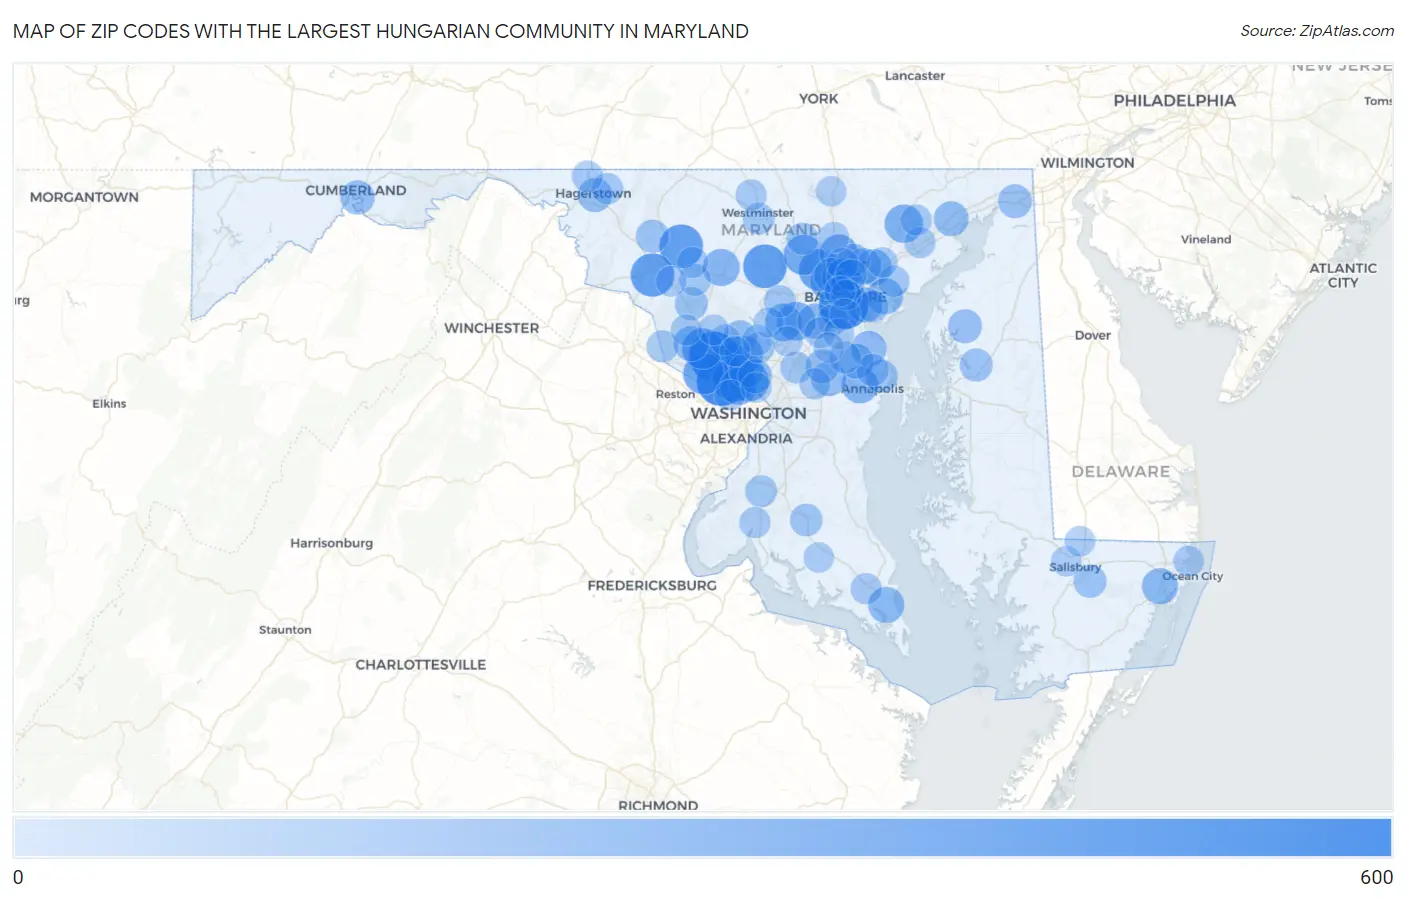Click the WASHINGTON city label
1406x899 pixels.
tap(748, 413)
